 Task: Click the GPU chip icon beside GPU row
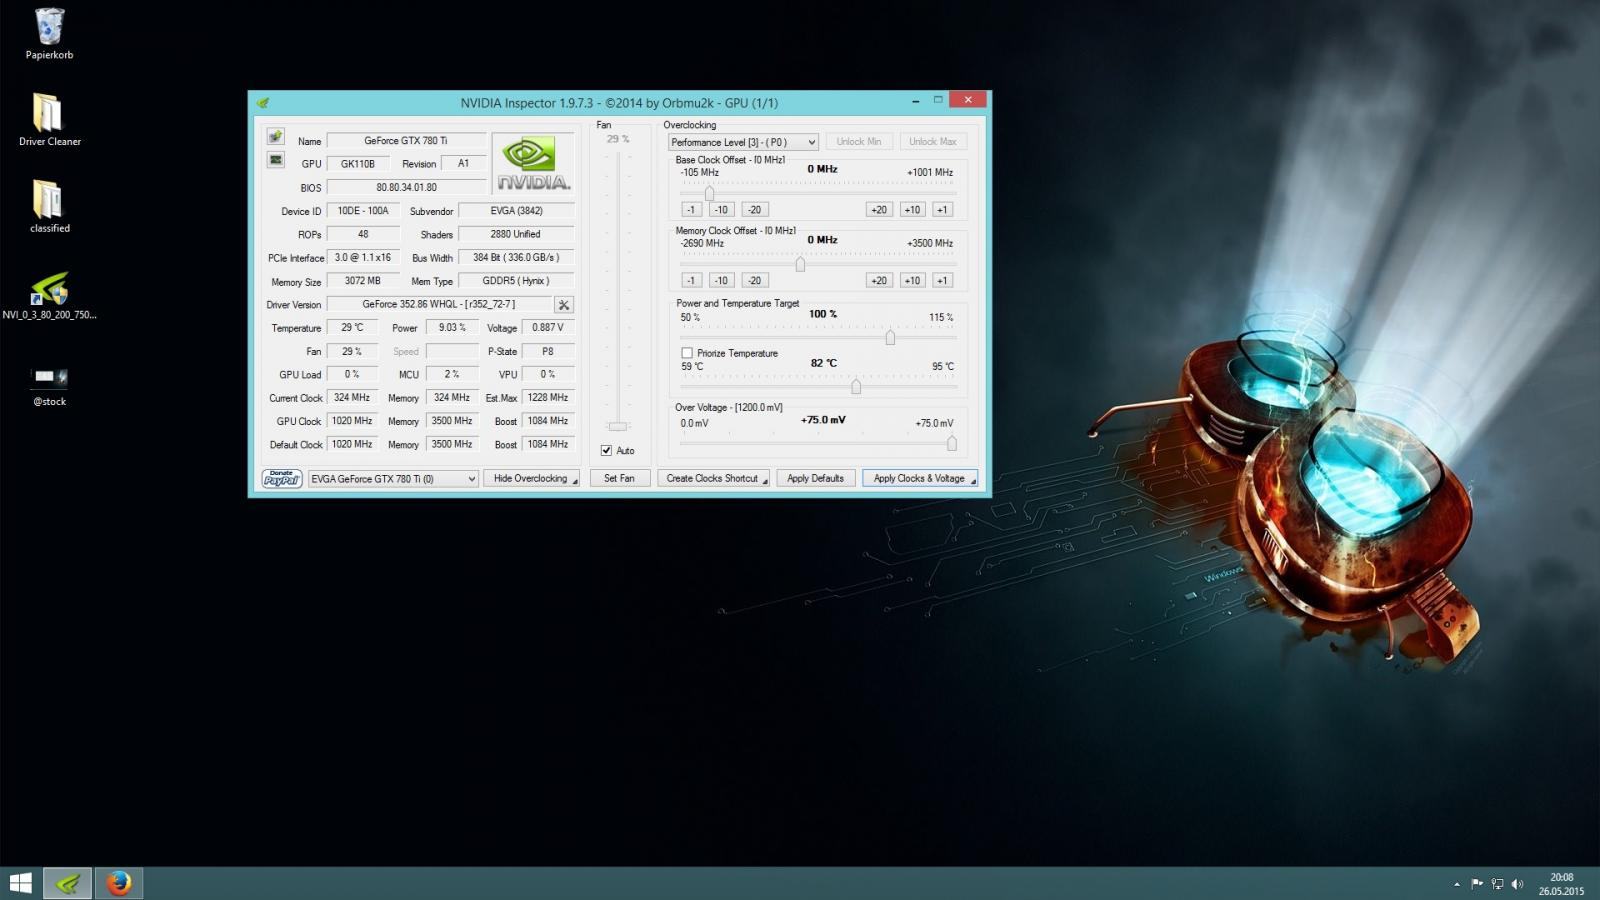275,160
